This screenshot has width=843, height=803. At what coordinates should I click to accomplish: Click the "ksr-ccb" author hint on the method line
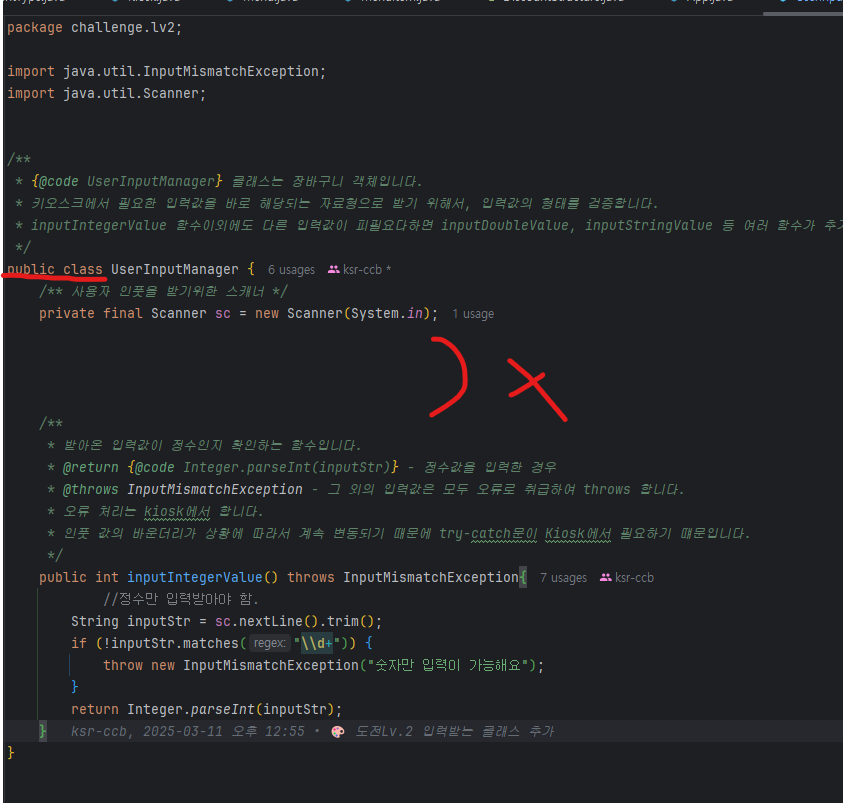click(x=627, y=578)
